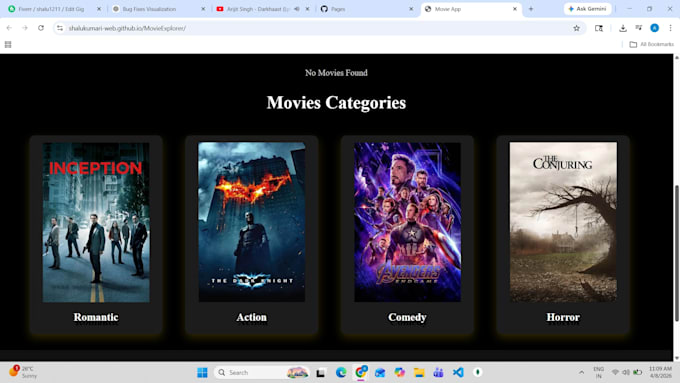Switch to the Arijit Singh YouTube tab
The height and width of the screenshot is (383, 680).
[x=258, y=9]
